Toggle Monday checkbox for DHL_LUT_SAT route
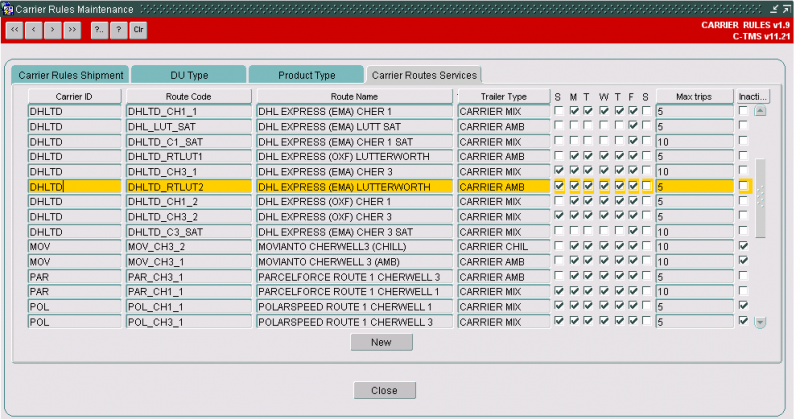 tap(574, 125)
